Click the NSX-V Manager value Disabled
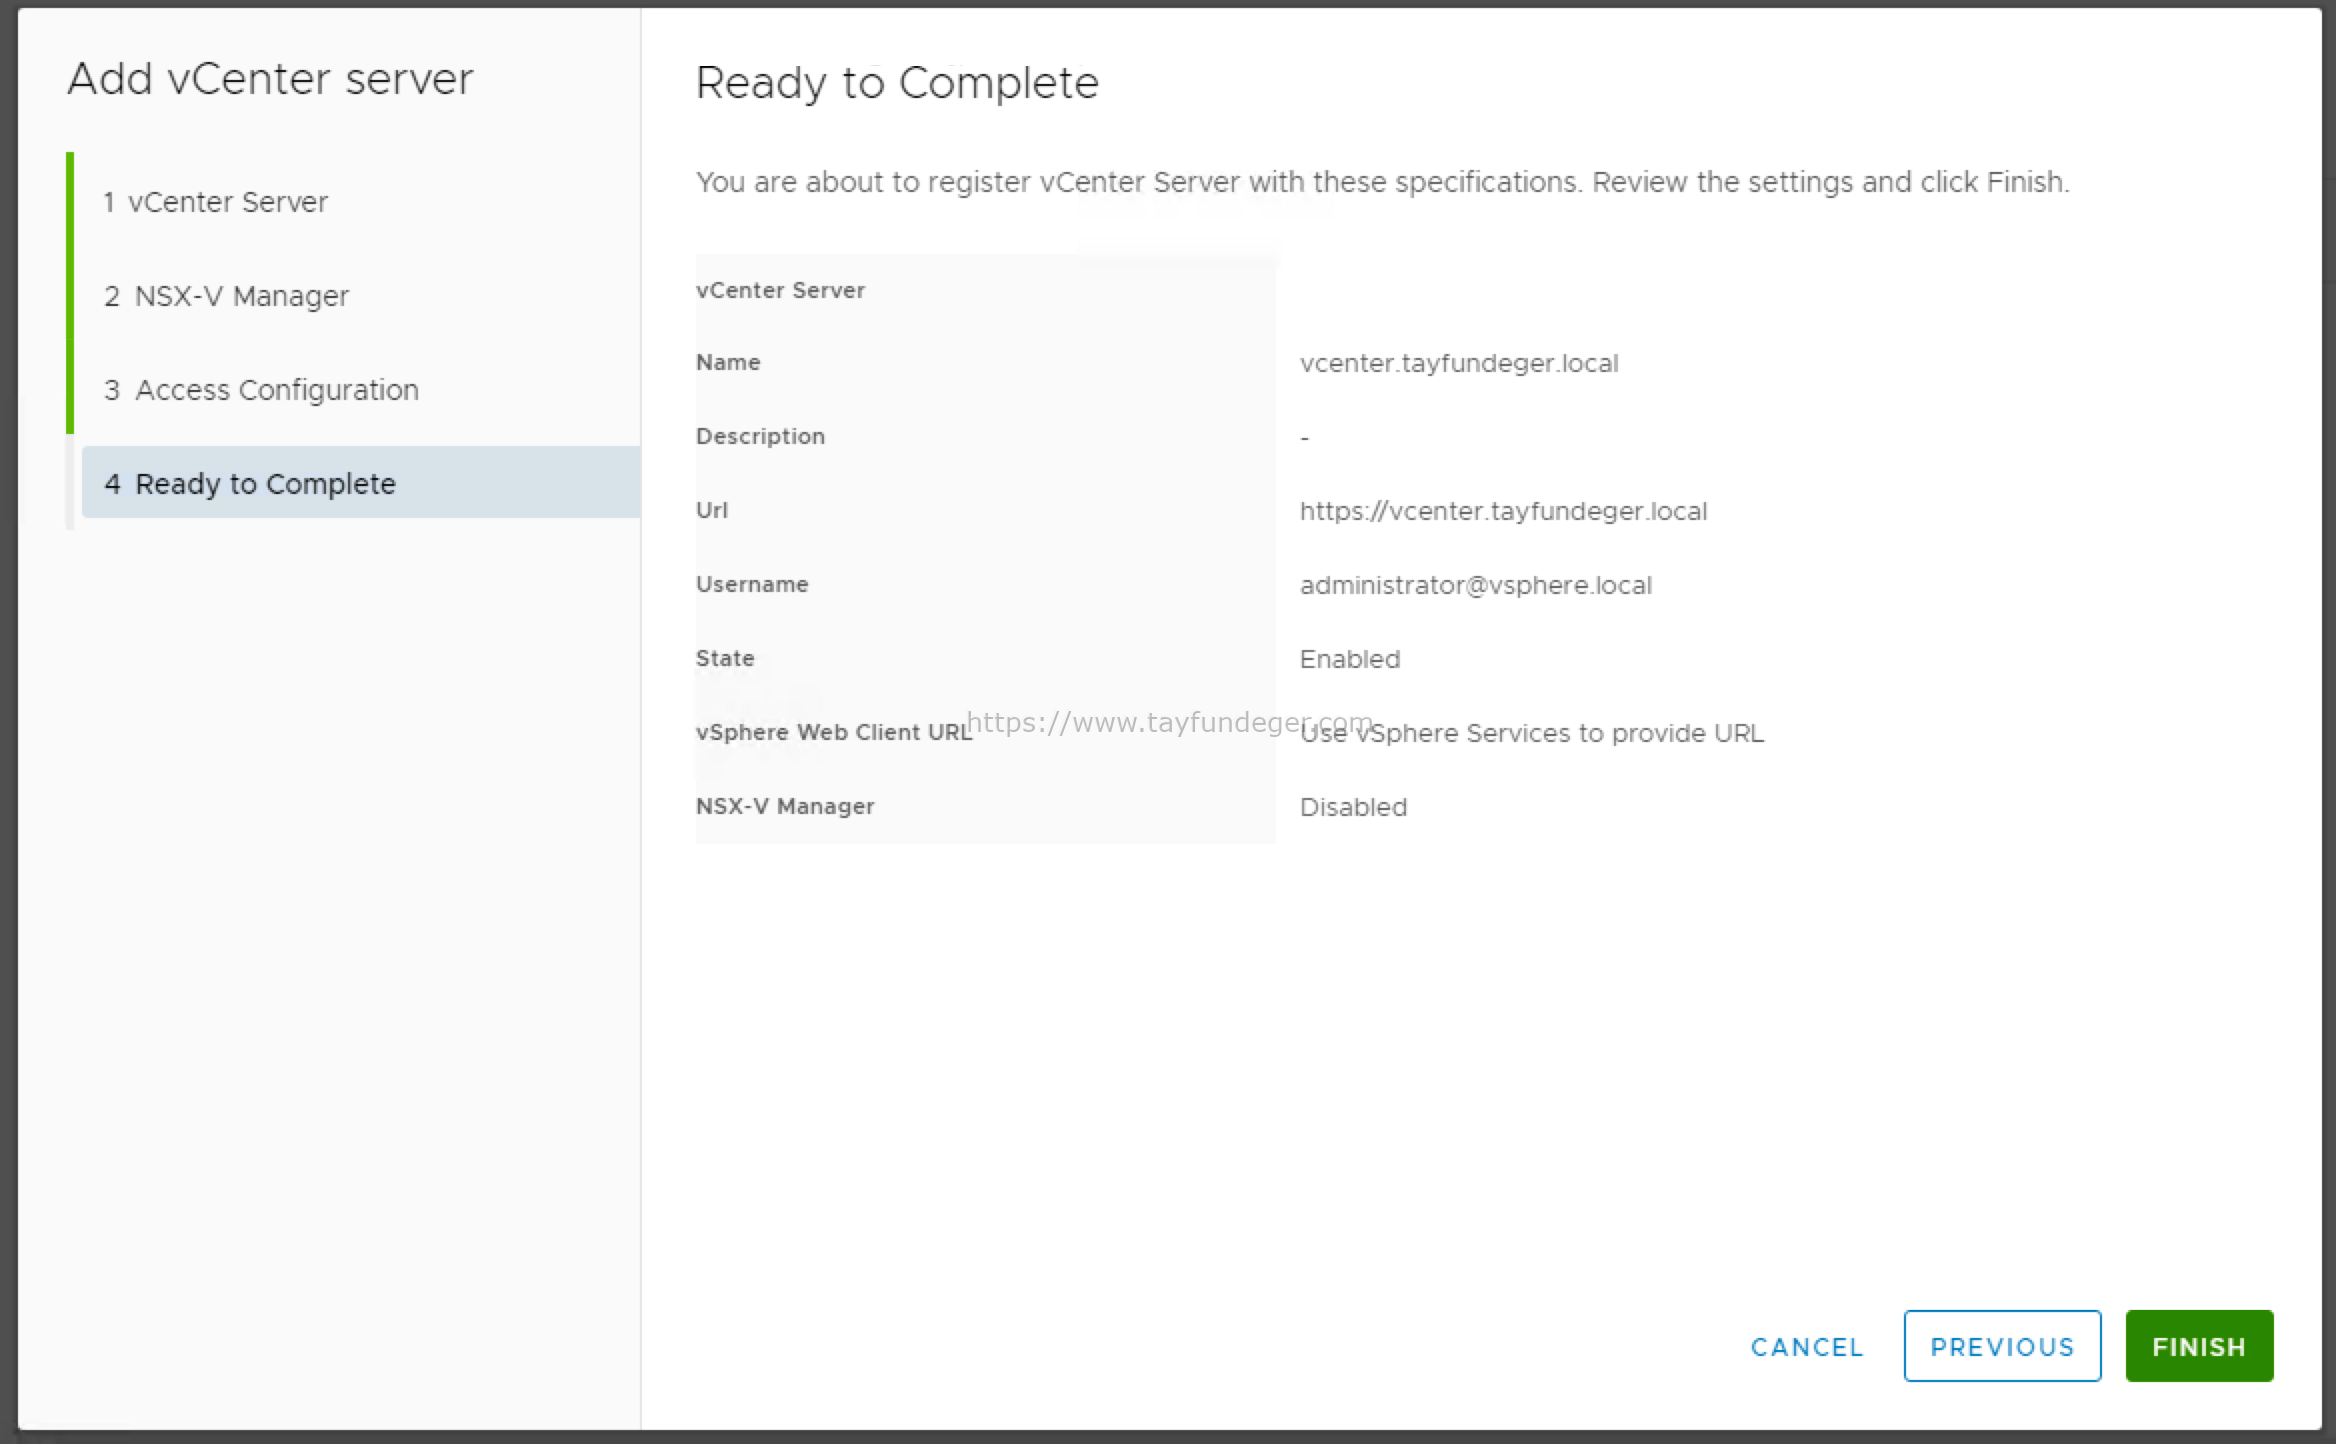The width and height of the screenshot is (2336, 1444). pyautogui.click(x=1353, y=807)
